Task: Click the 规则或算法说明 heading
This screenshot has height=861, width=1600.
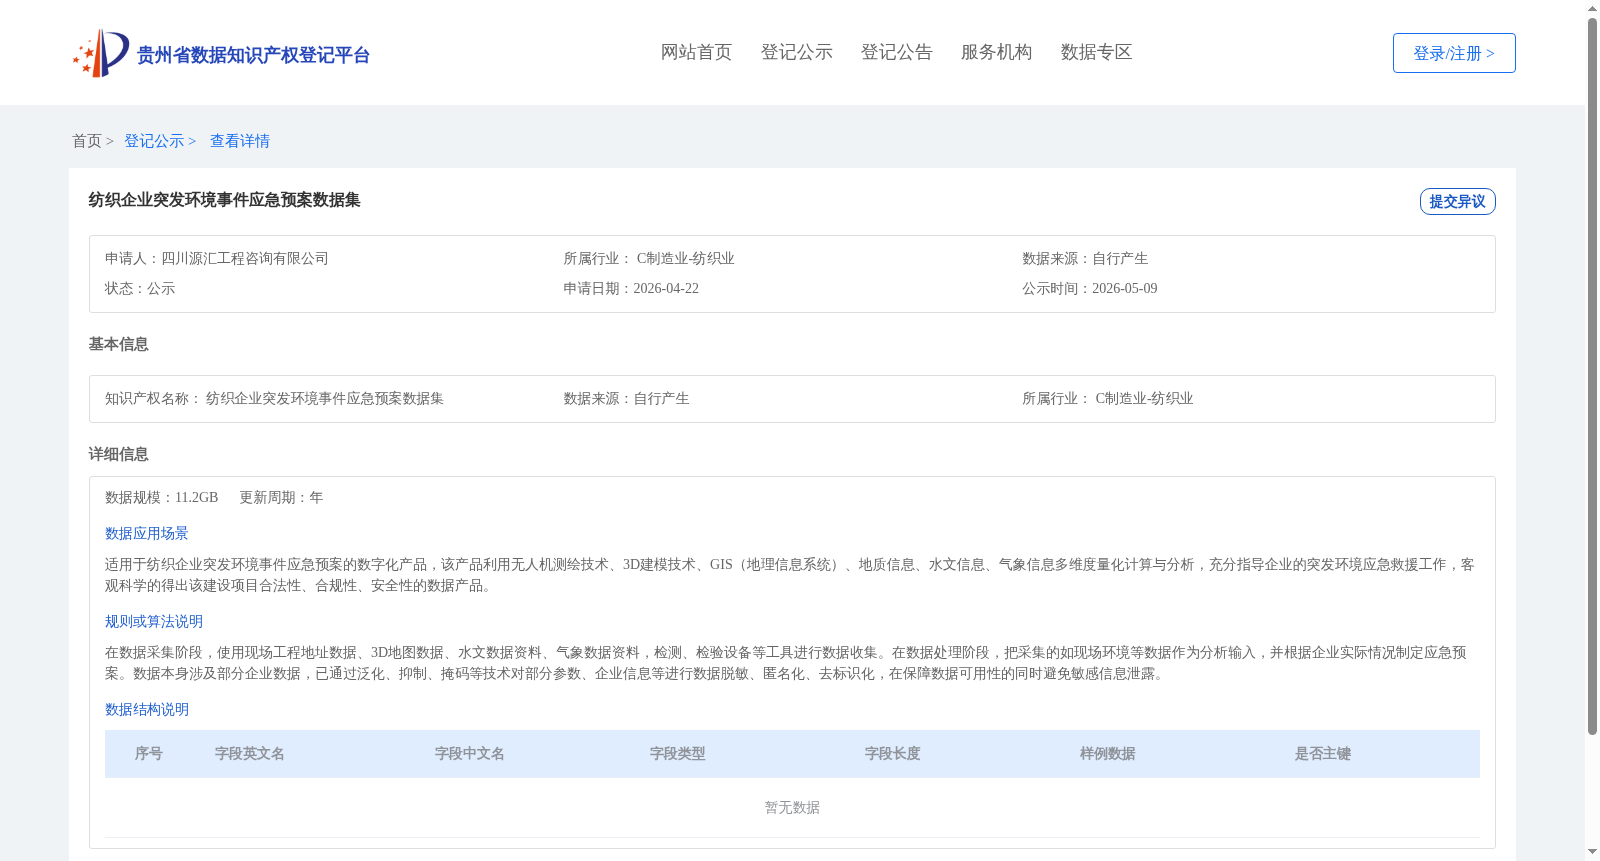Action: [x=154, y=621]
